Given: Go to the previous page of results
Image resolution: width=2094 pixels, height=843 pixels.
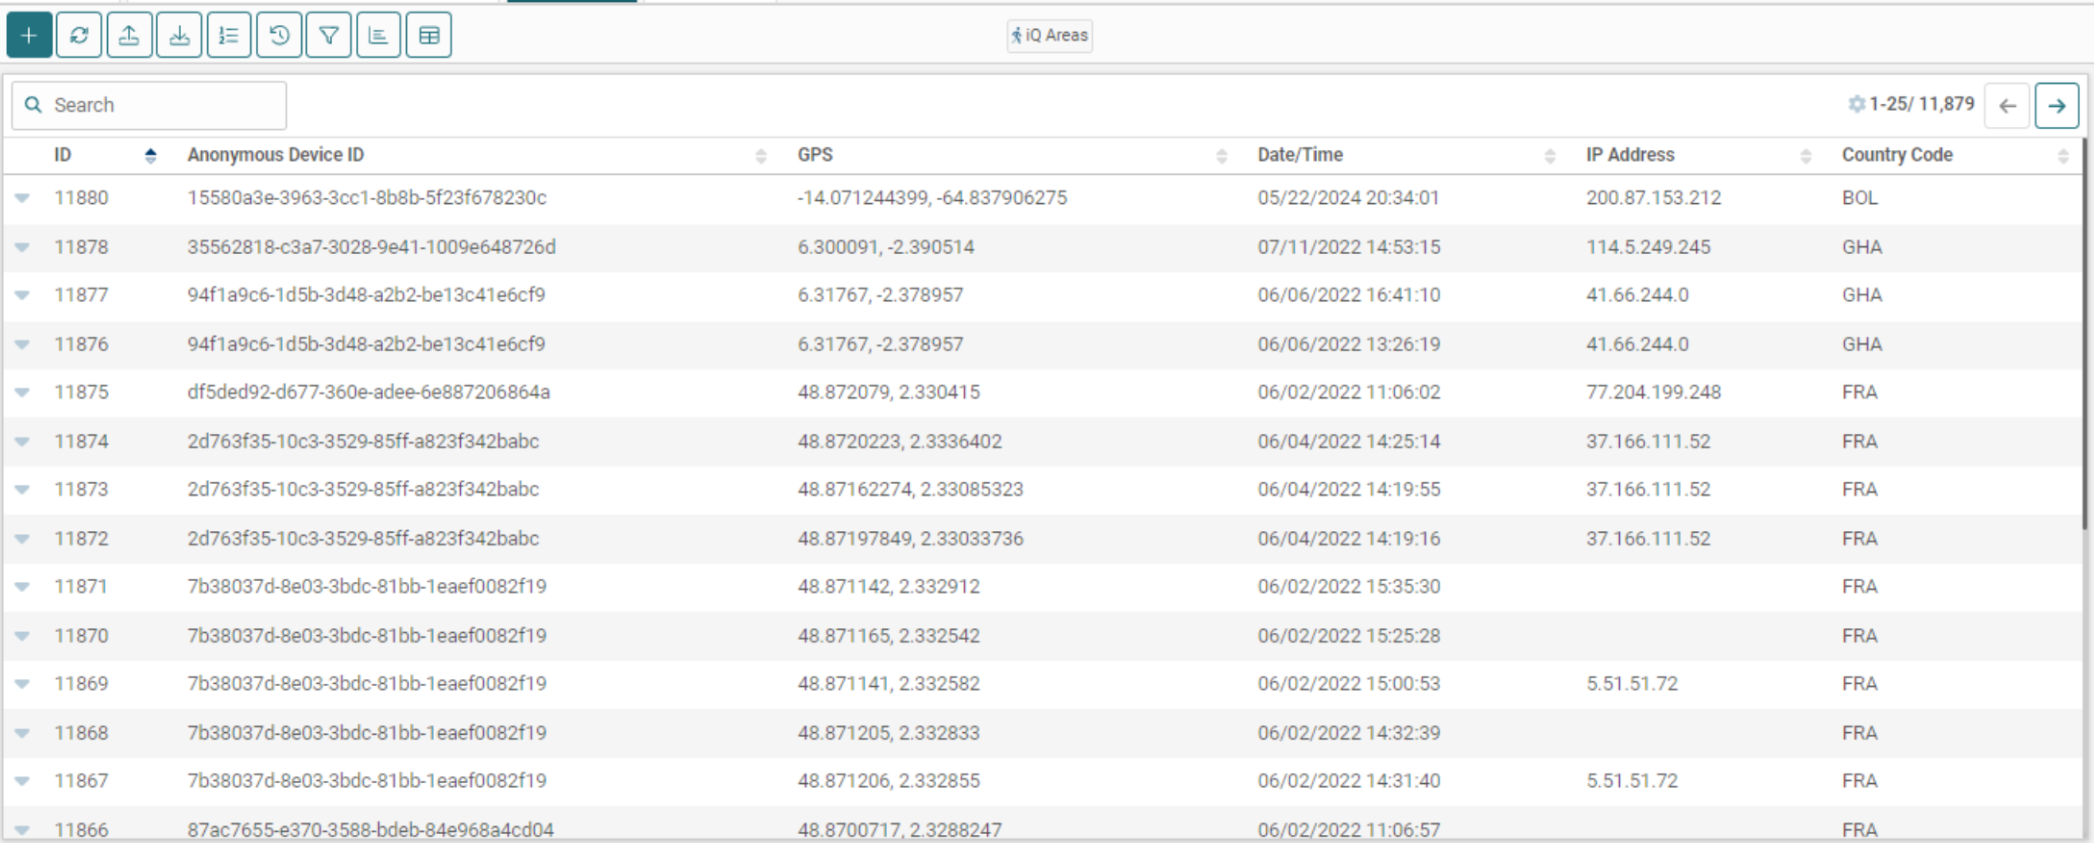Looking at the screenshot, I should (2007, 106).
